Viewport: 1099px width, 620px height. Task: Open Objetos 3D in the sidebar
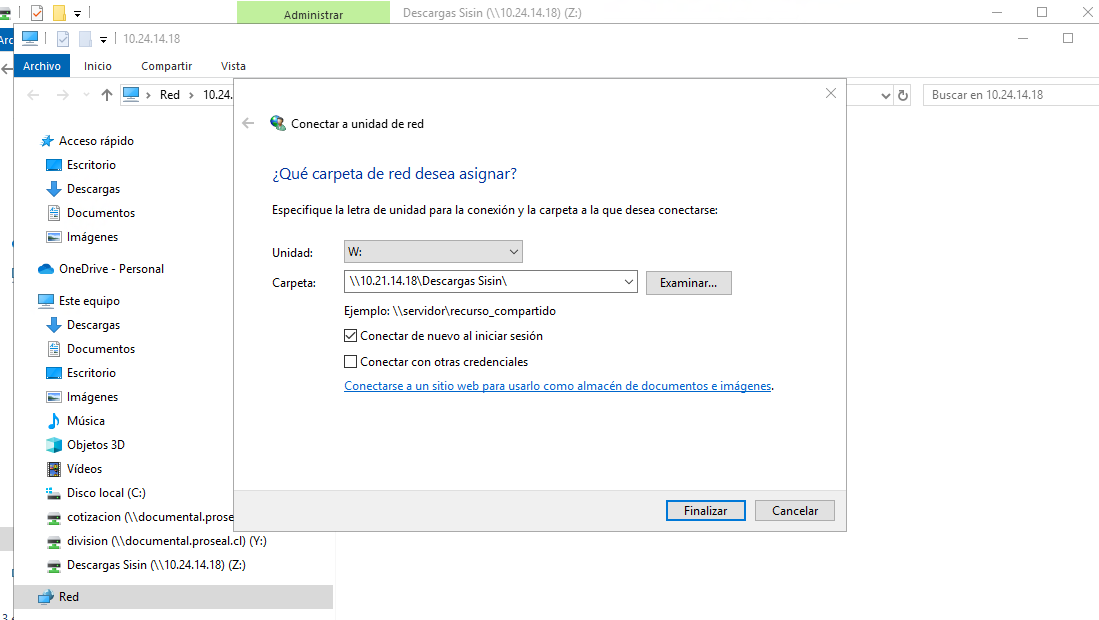tap(95, 445)
